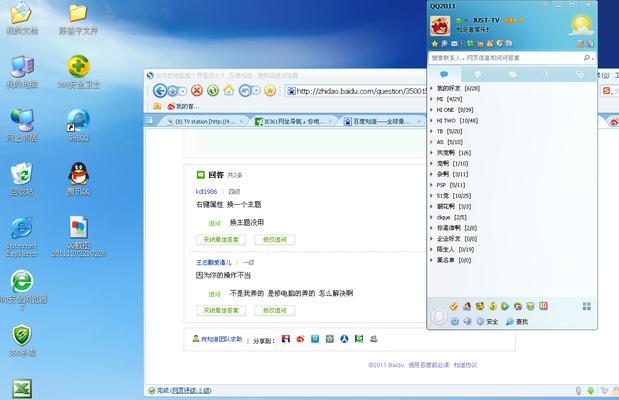Open QQ weather sun icon
Image resolution: width=619 pixels, height=400 pixels.
tap(581, 25)
